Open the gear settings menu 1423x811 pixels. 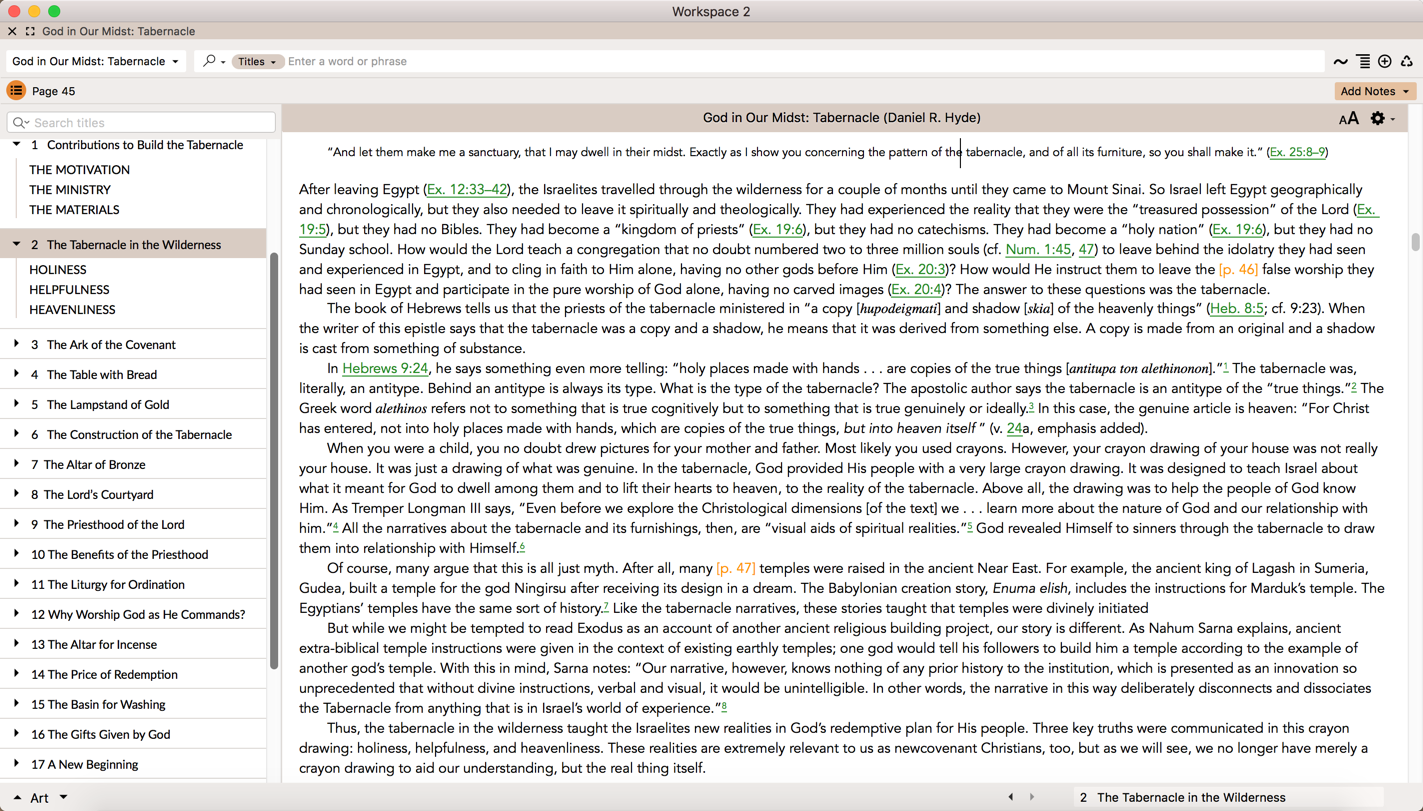(1379, 119)
